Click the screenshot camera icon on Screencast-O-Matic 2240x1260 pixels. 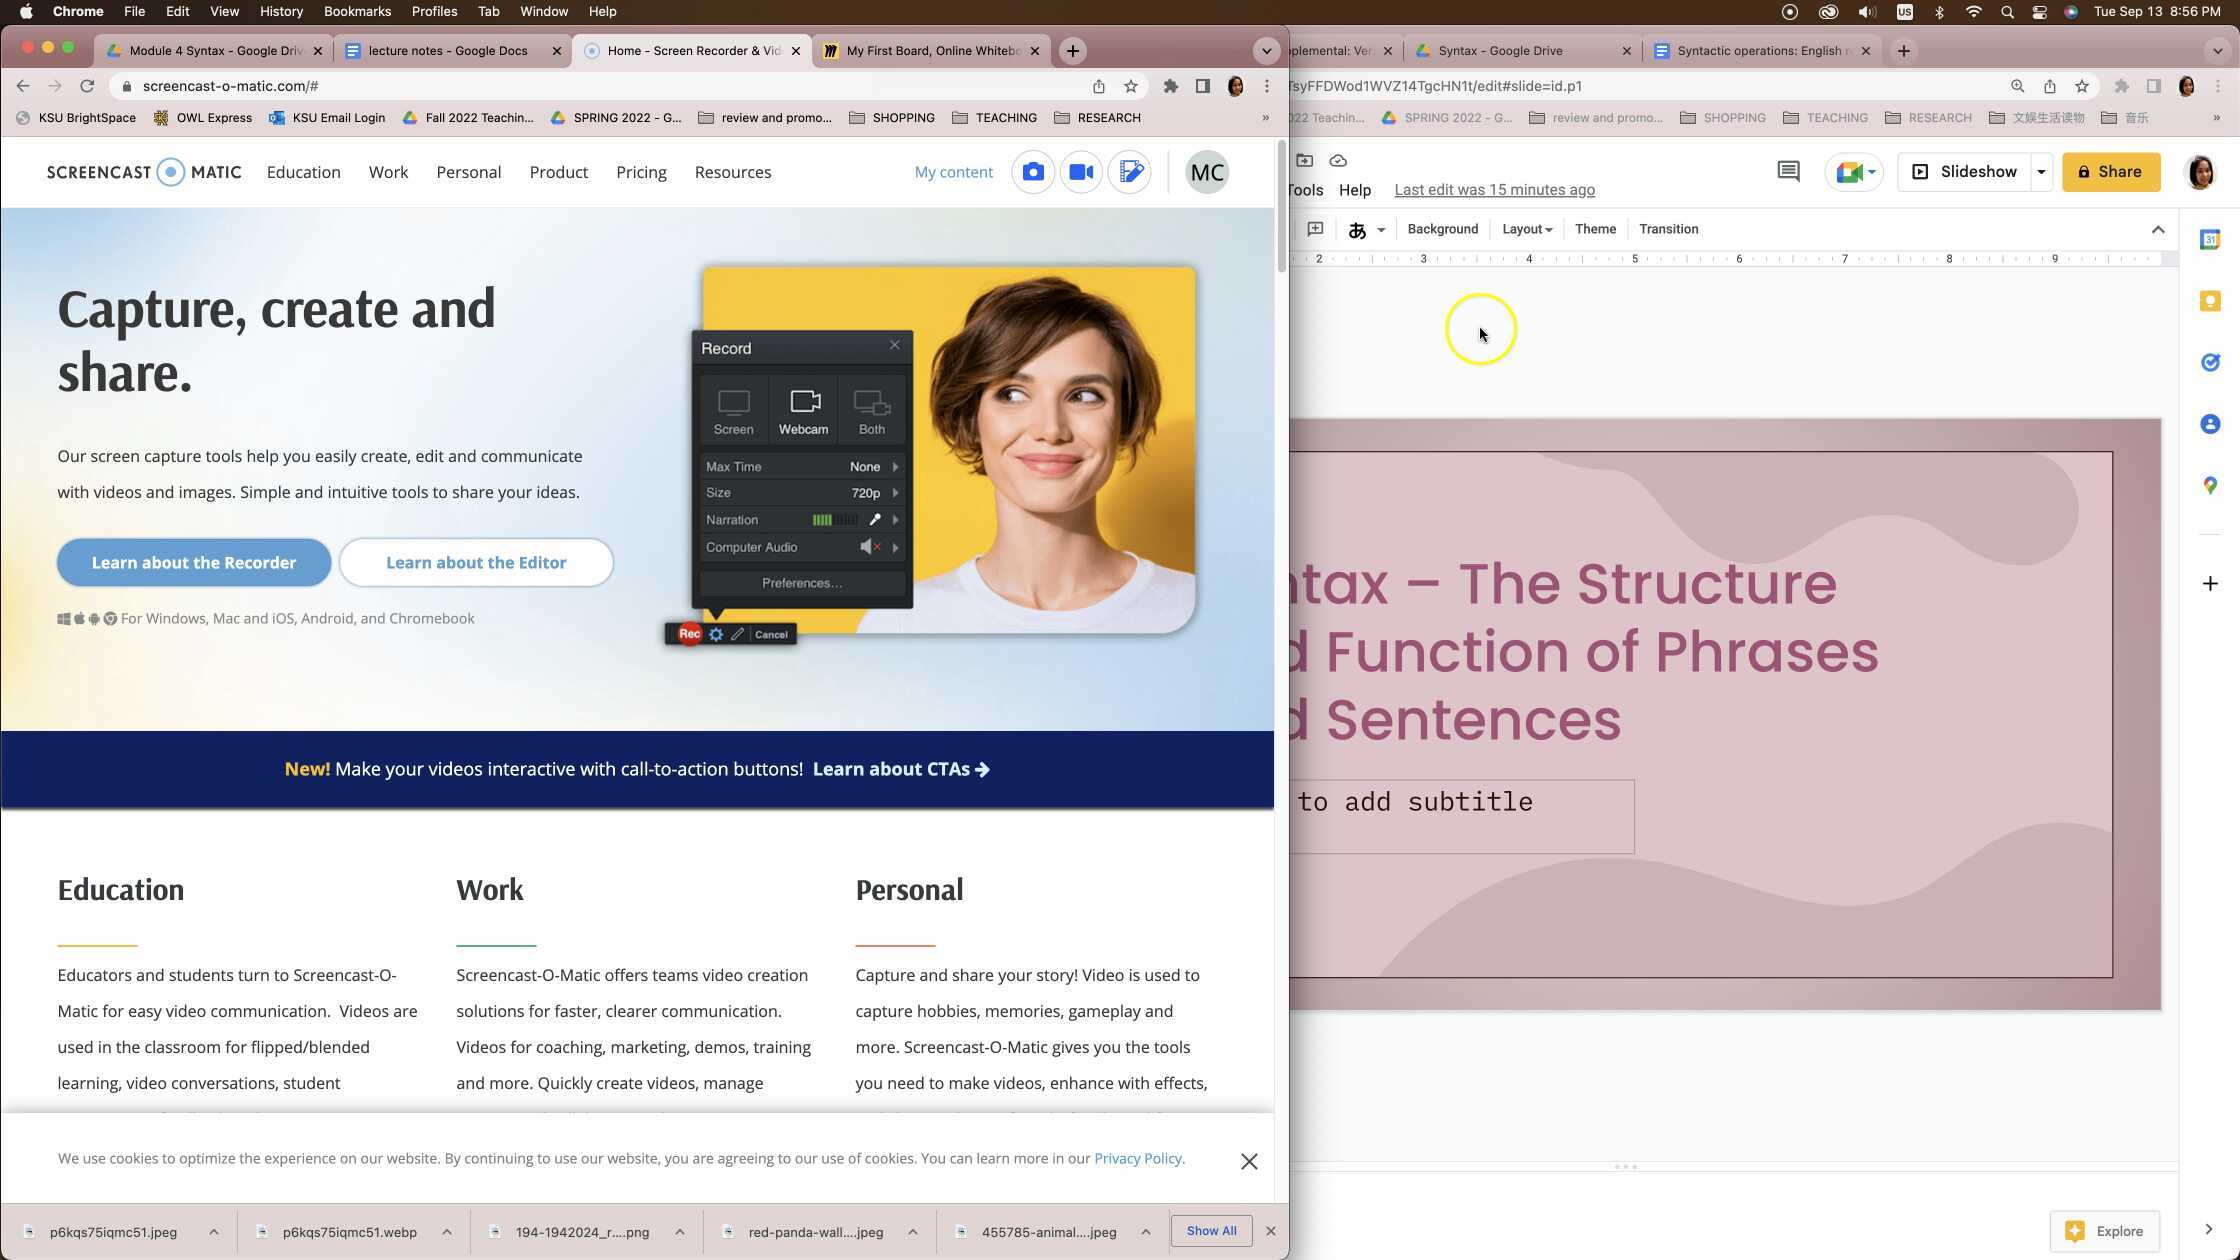[1033, 171]
